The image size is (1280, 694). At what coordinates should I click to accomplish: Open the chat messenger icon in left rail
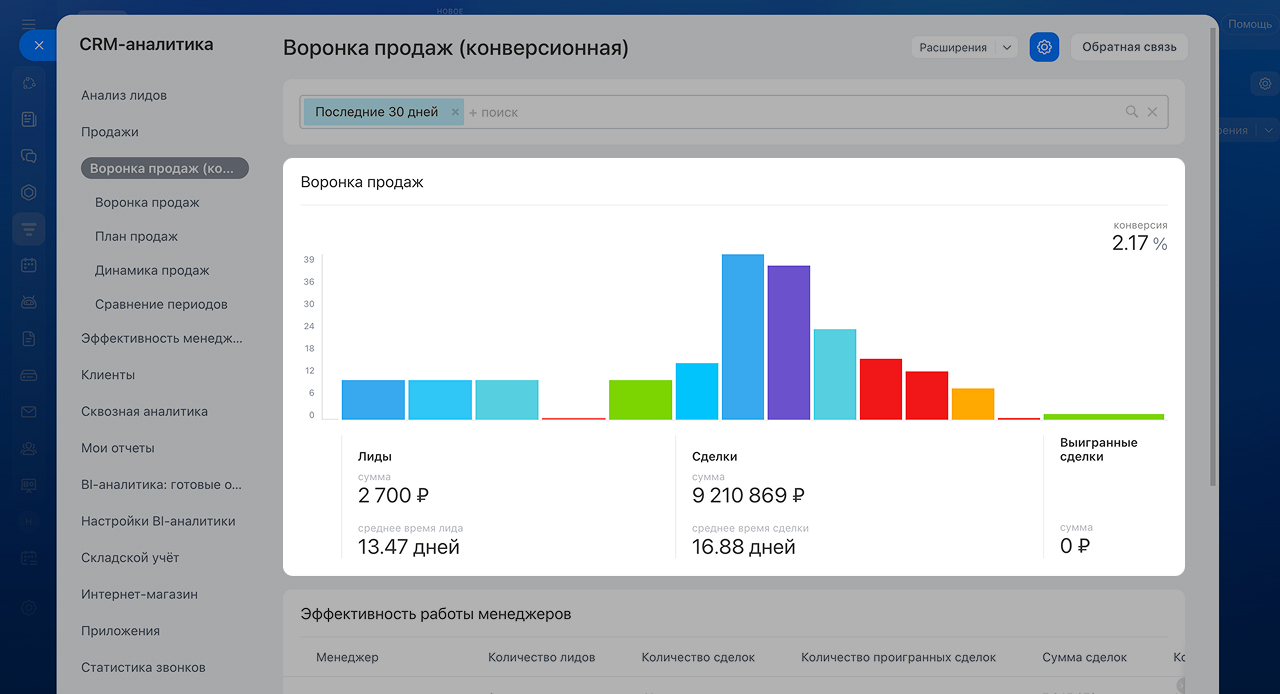[x=28, y=156]
